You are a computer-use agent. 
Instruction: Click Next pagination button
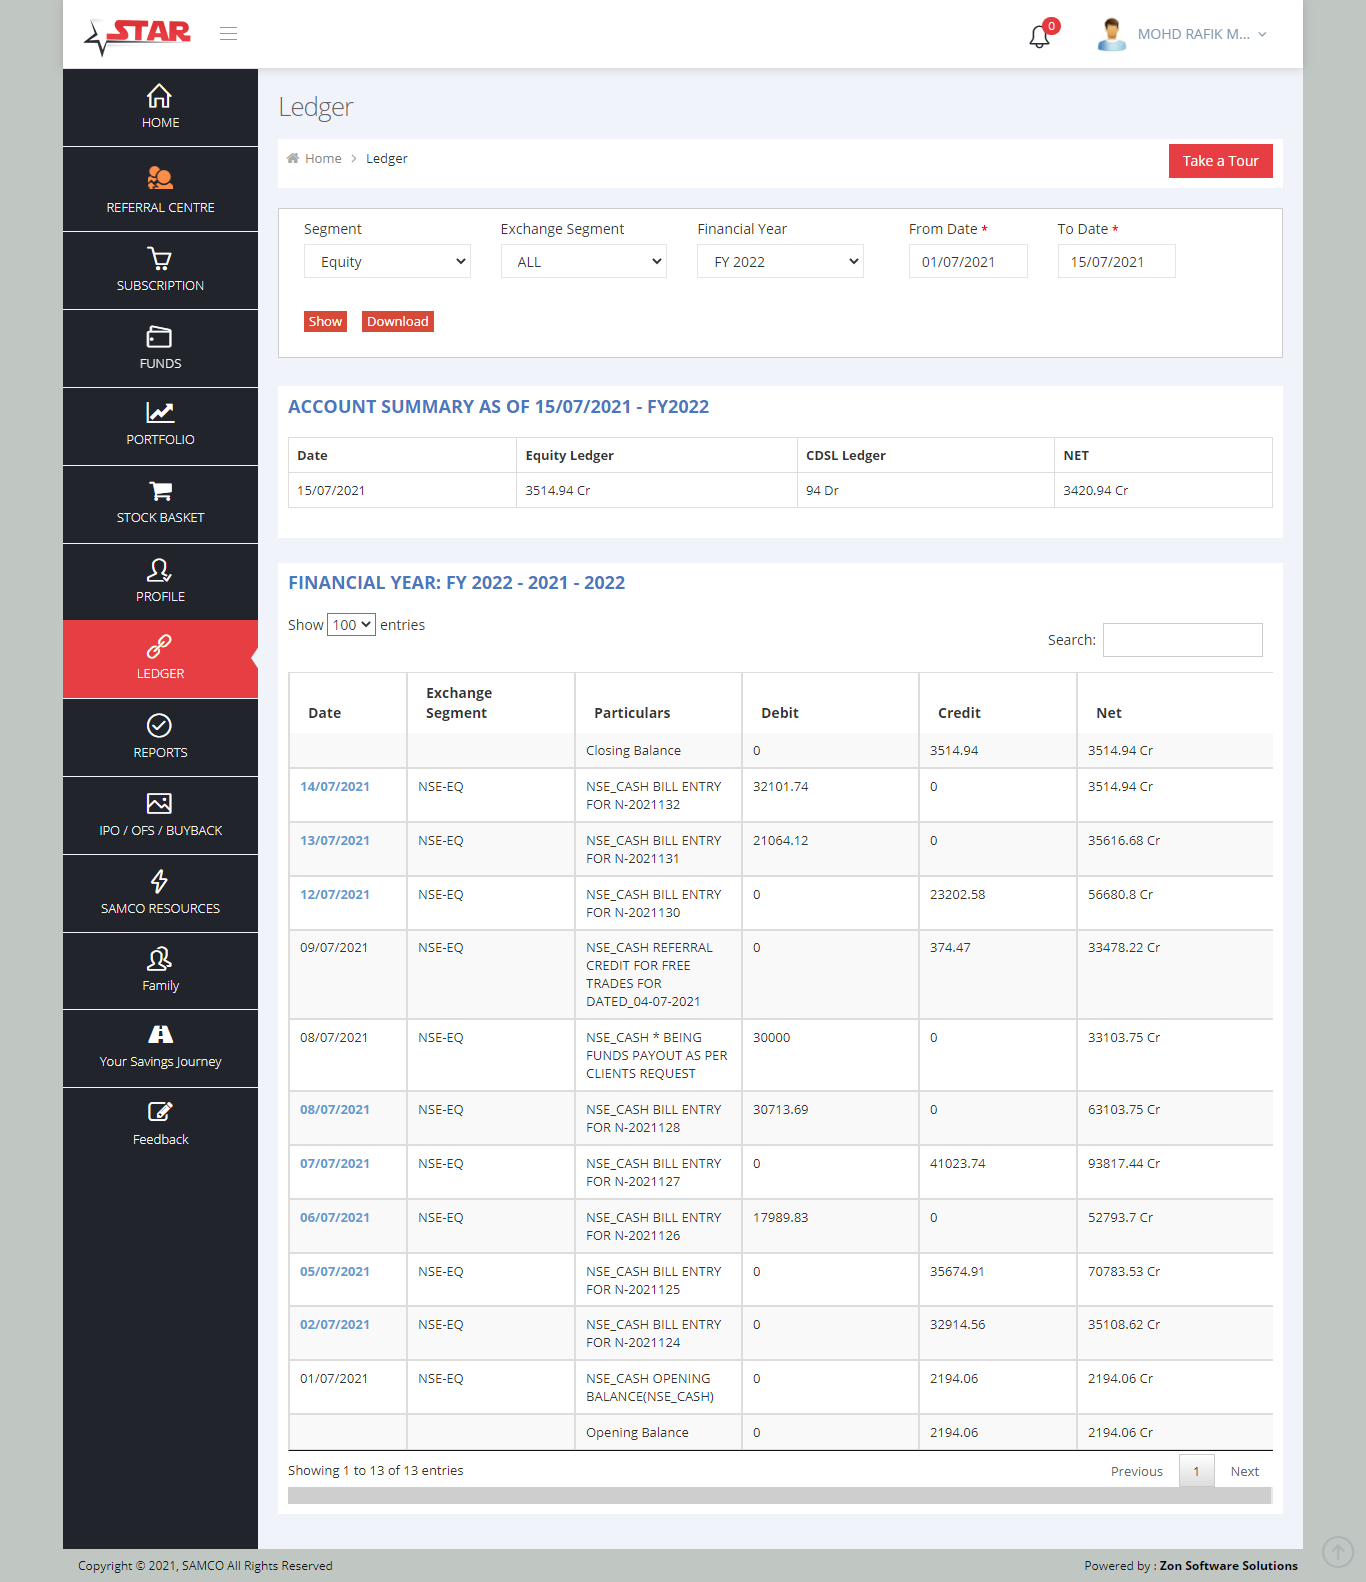(x=1245, y=1472)
